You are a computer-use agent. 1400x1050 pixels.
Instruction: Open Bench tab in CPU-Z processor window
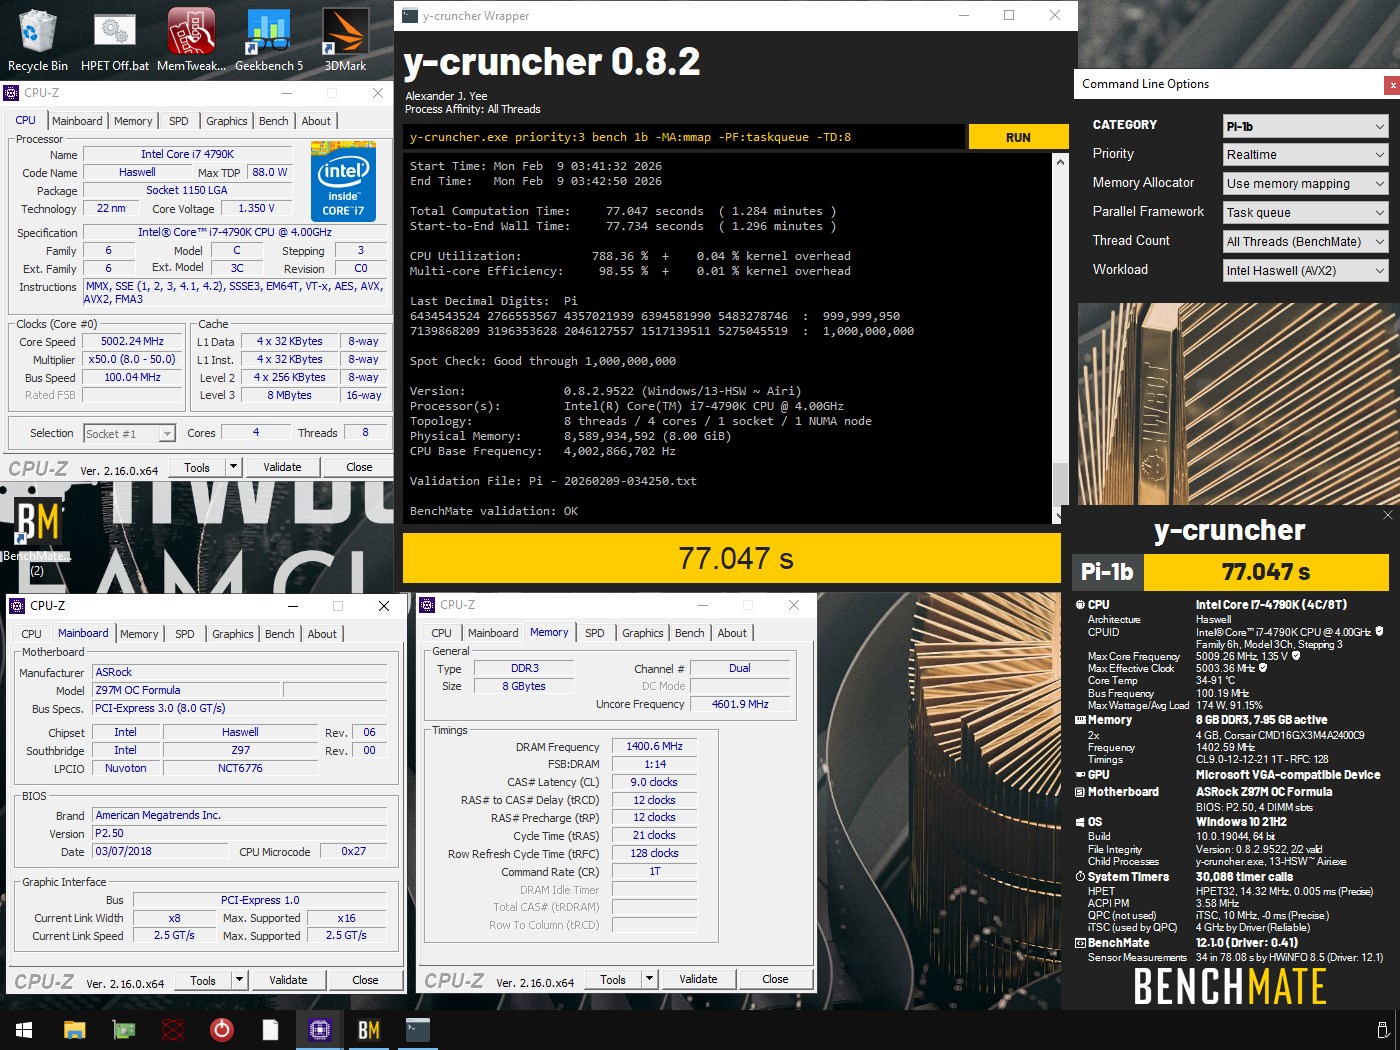(273, 121)
